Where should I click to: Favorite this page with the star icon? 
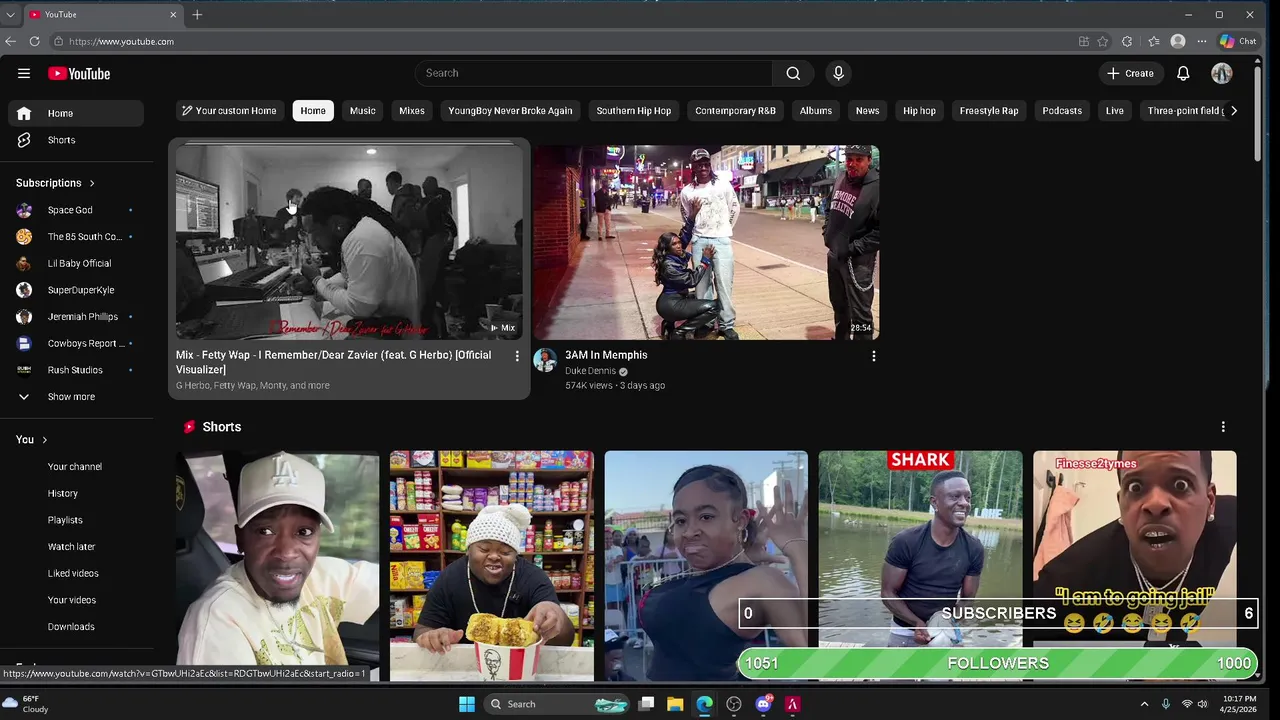click(x=1103, y=41)
